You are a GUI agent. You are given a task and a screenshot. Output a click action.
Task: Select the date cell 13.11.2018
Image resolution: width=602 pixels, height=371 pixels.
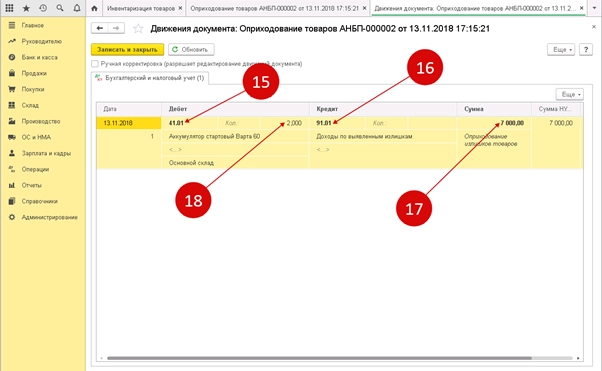point(129,123)
